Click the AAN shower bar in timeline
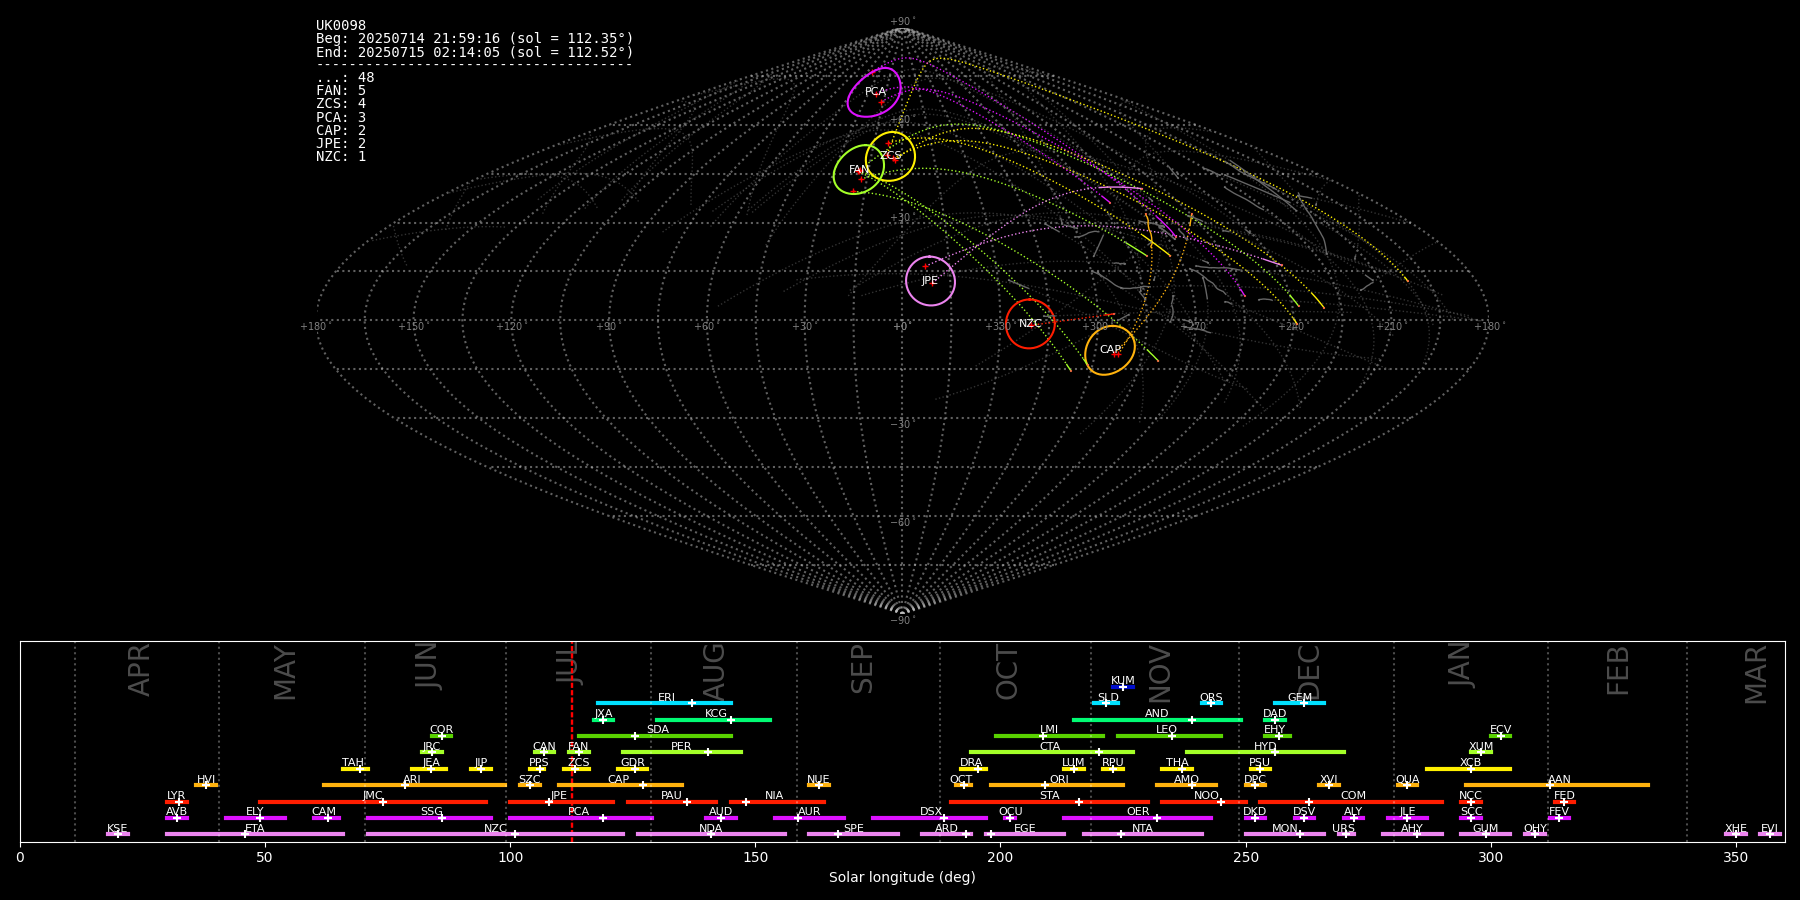The width and height of the screenshot is (1800, 900). (1557, 785)
